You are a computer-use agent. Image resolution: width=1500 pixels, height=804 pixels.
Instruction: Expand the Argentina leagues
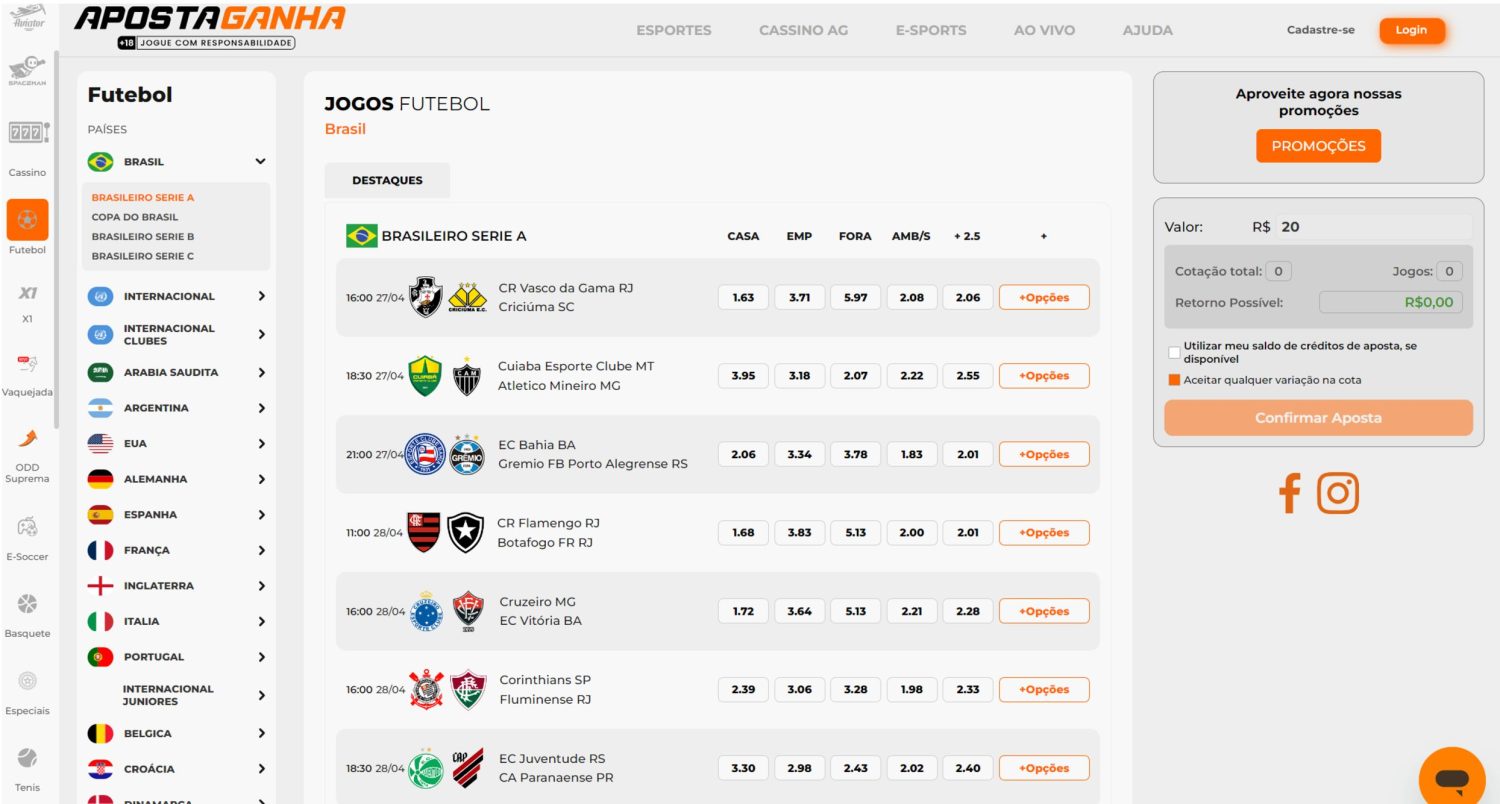[261, 408]
